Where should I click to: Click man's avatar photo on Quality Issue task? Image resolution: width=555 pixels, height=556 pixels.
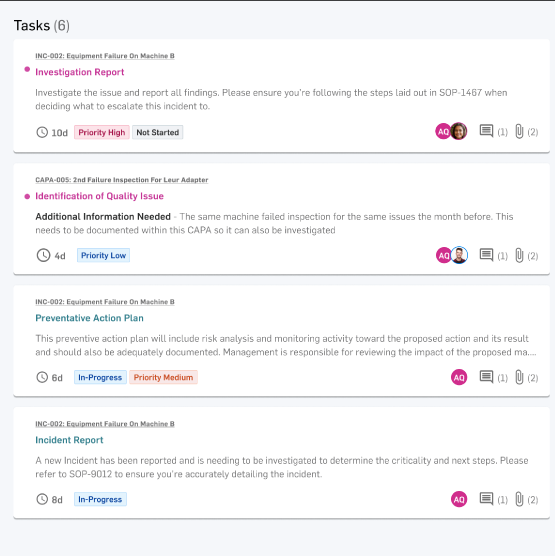(x=459, y=255)
